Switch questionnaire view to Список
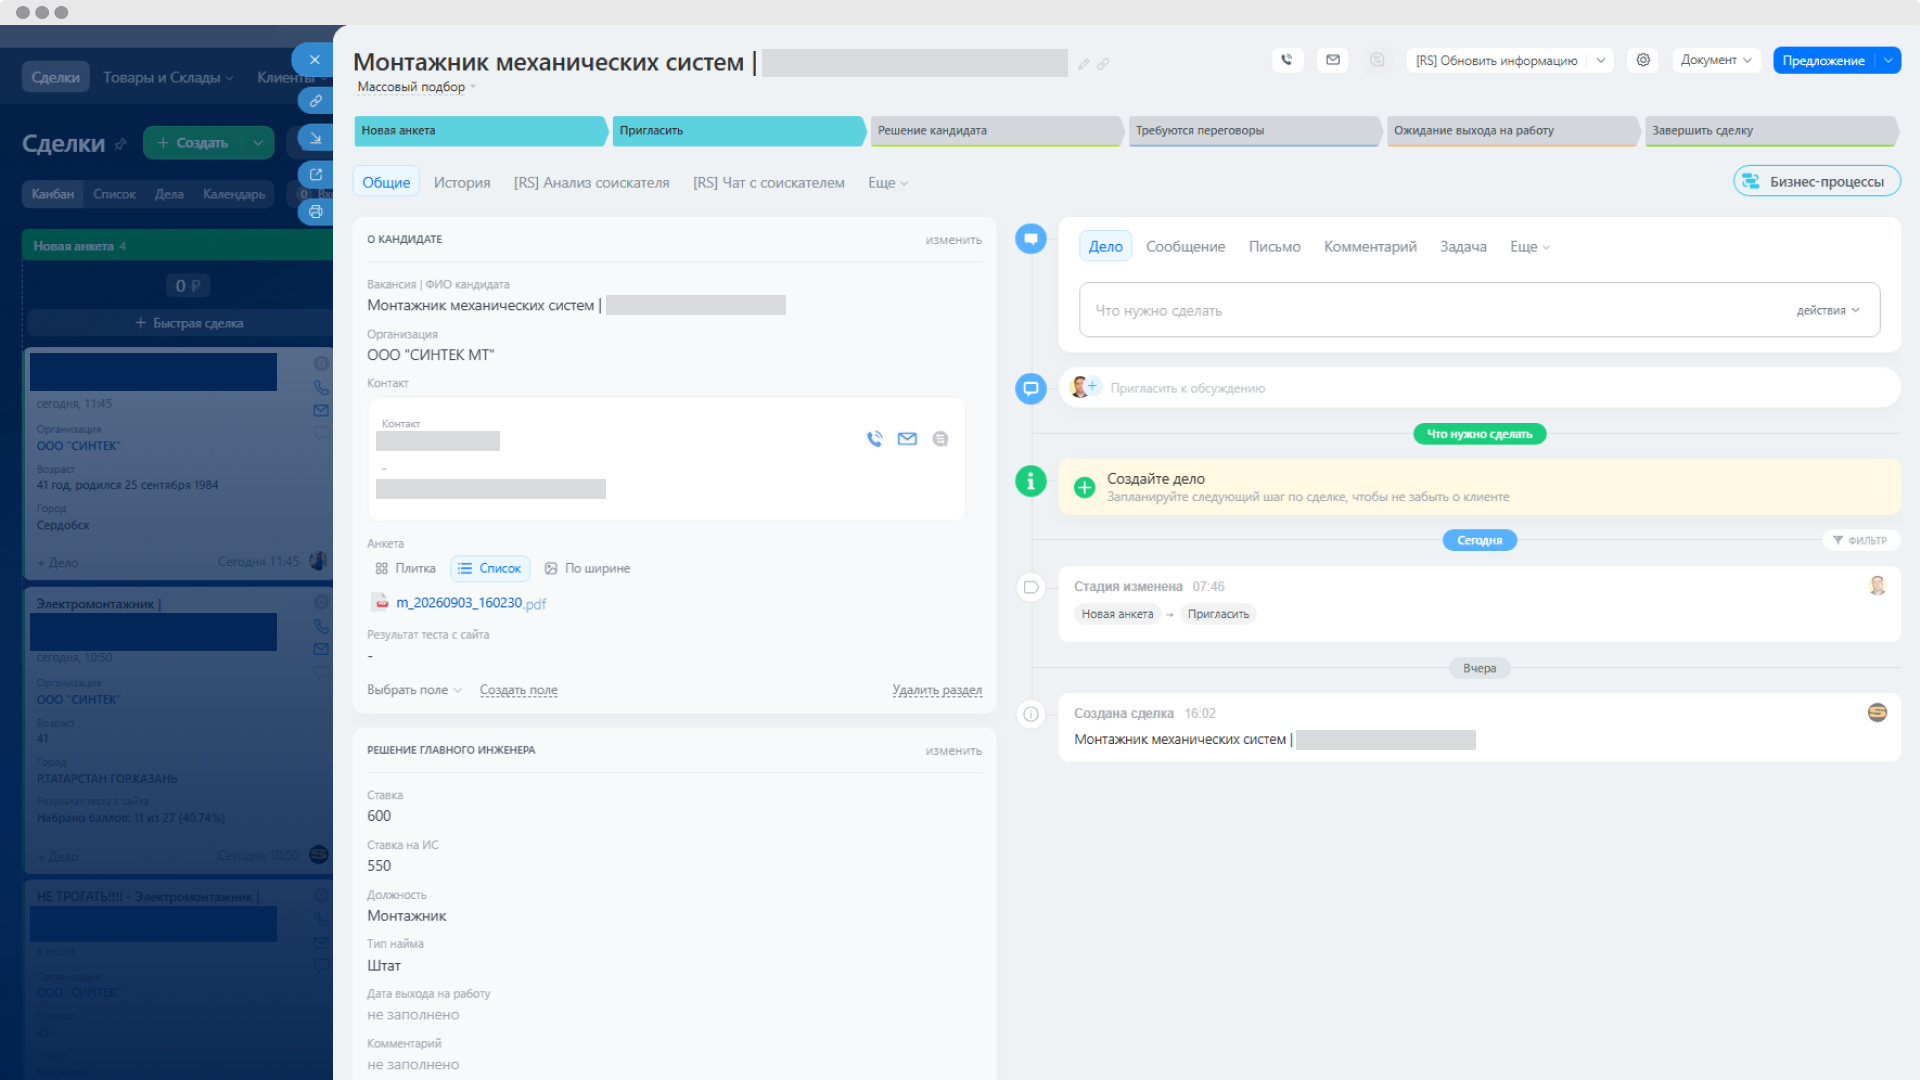Viewport: 1920px width, 1080px height. pos(490,568)
